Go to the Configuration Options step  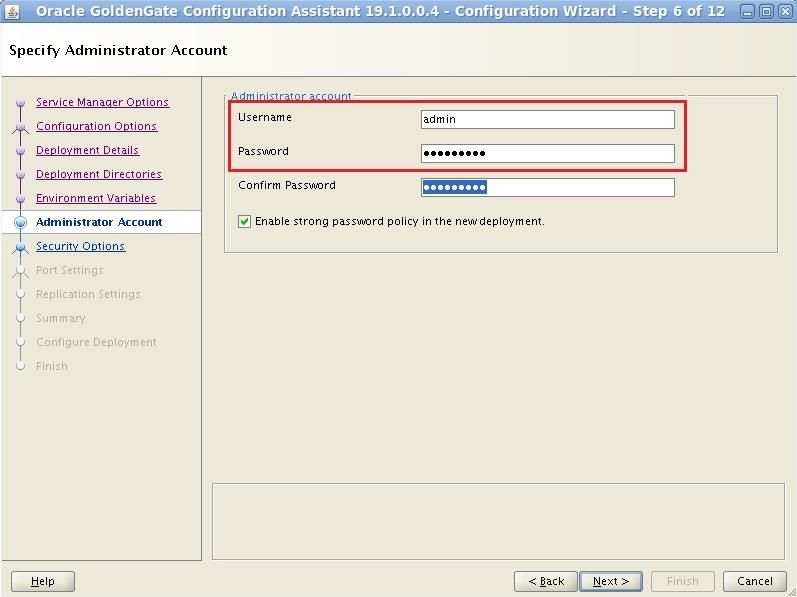pyautogui.click(x=97, y=126)
